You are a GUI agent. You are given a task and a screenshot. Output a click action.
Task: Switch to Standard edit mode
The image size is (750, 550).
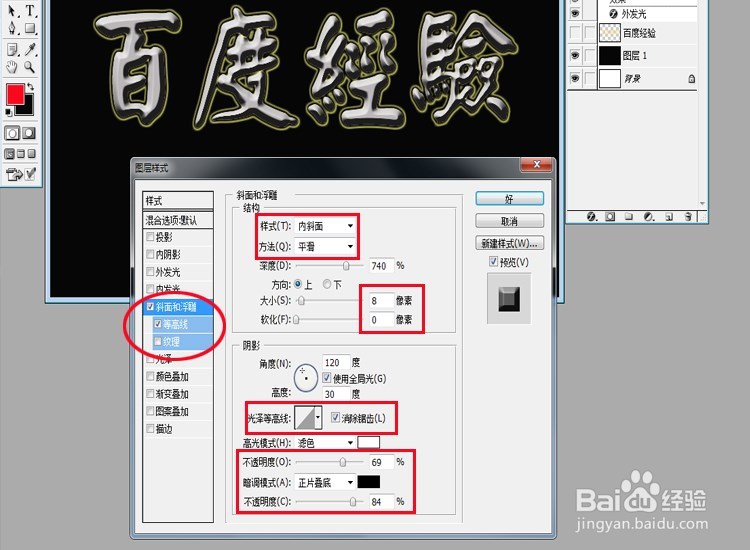click(12, 133)
